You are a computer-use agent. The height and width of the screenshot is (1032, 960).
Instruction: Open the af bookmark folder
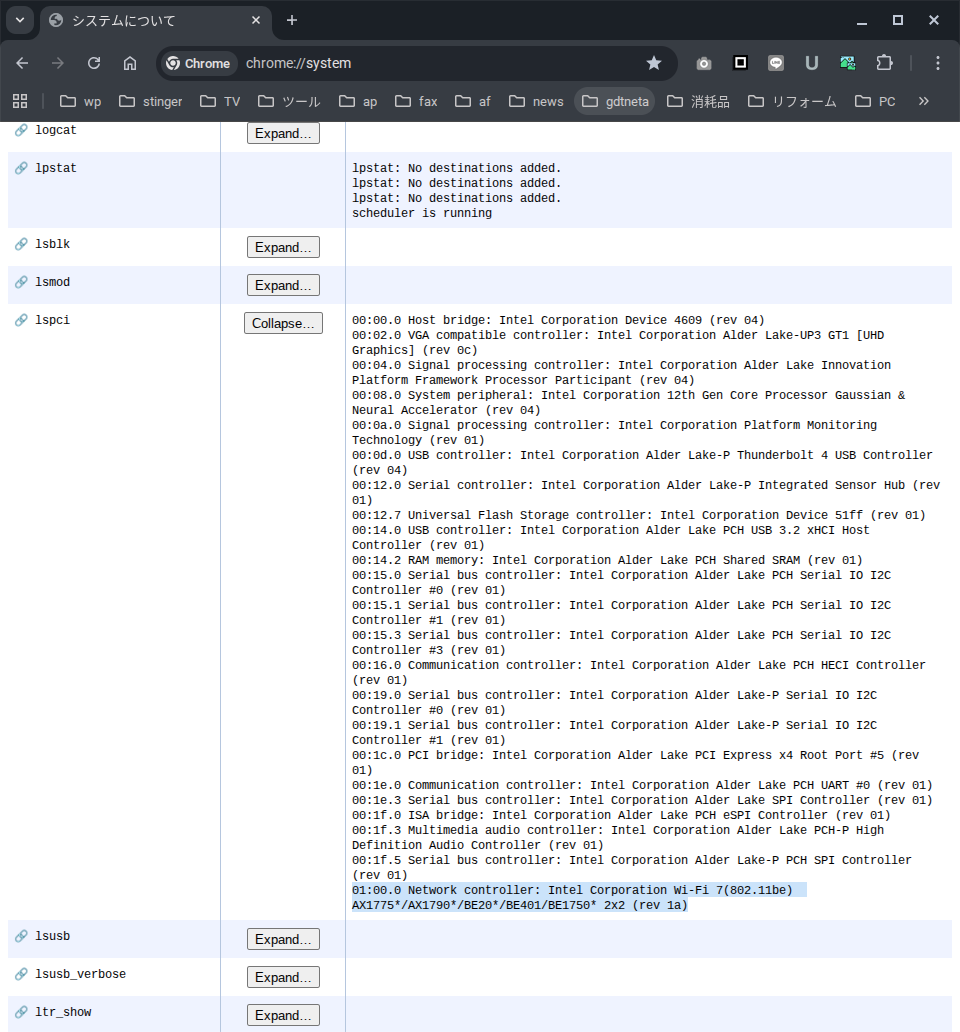click(473, 101)
